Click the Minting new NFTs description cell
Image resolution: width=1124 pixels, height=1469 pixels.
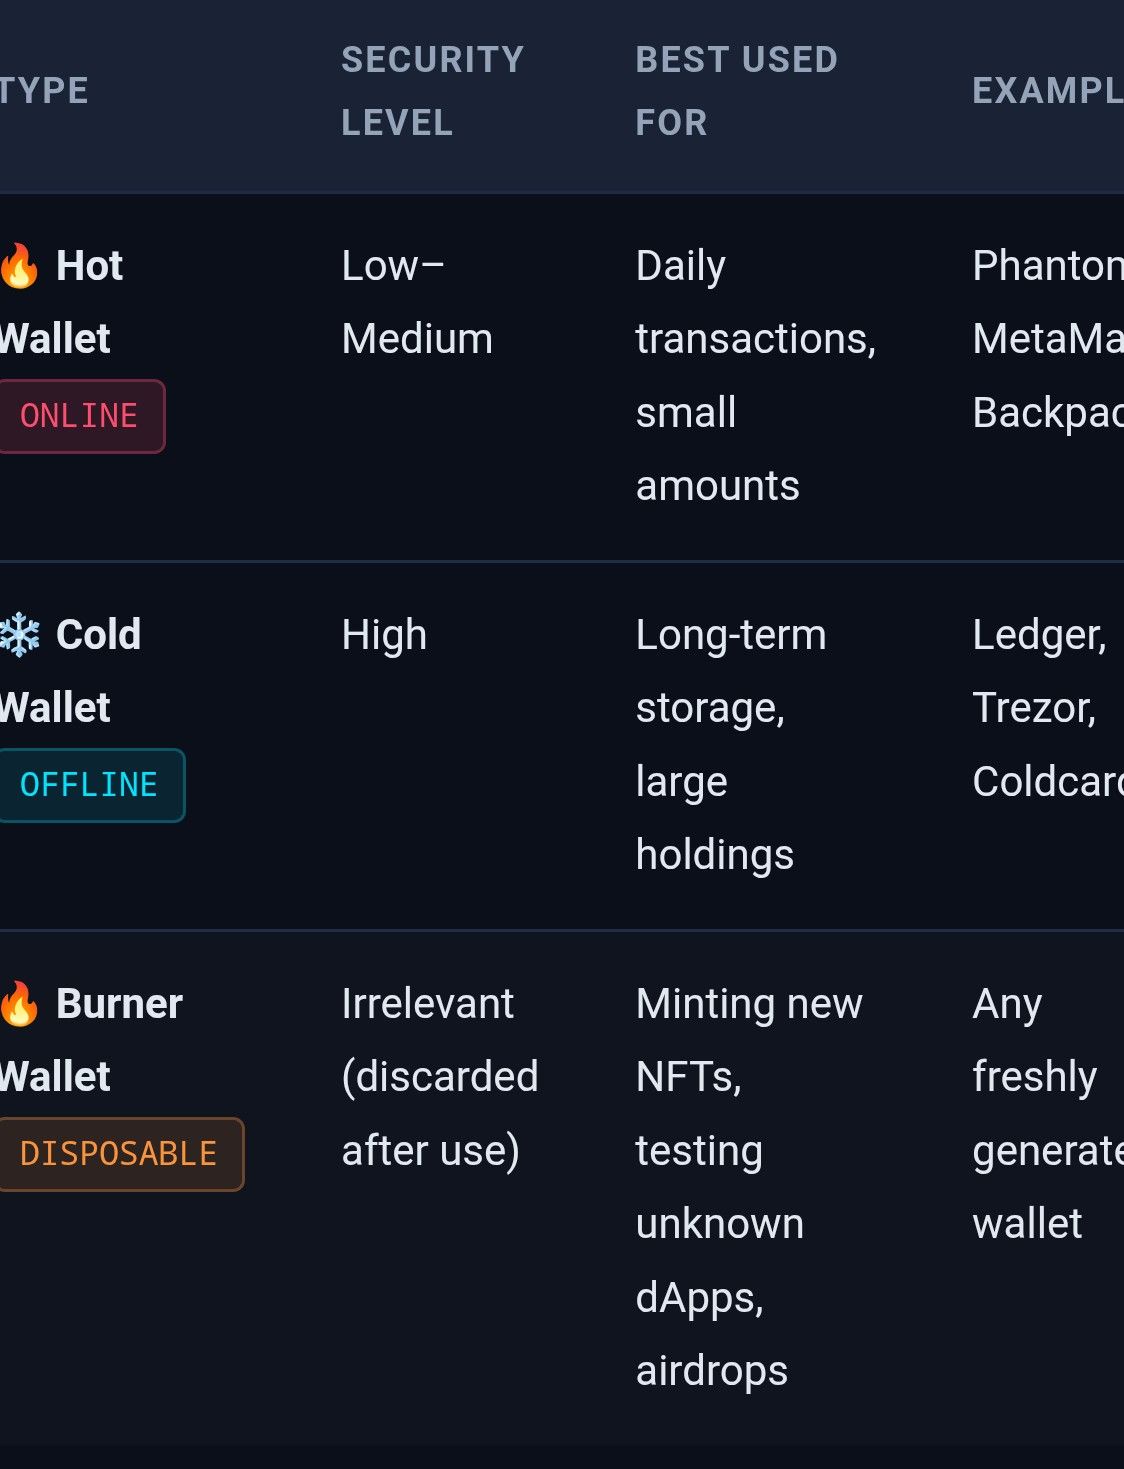coord(749,1187)
